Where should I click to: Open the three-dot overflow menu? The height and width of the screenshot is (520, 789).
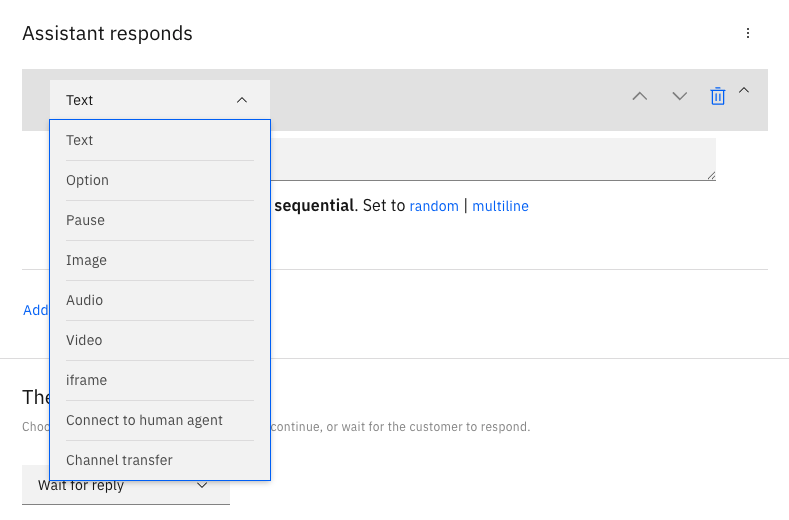tap(748, 33)
